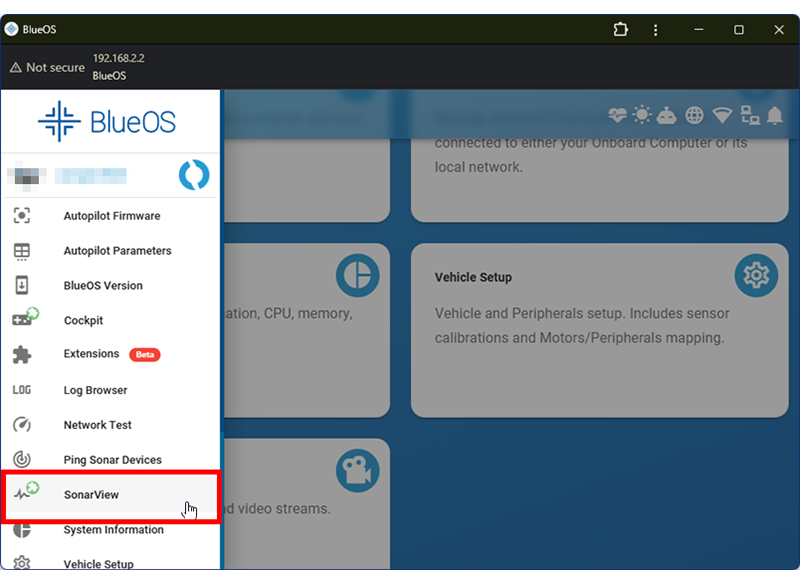This screenshot has height=582, width=800.
Task: Close the BlueOS window
Action: tap(779, 30)
